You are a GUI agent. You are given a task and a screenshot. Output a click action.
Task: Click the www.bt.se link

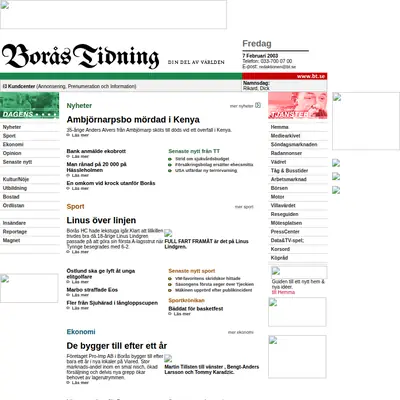pyautogui.click(x=311, y=76)
